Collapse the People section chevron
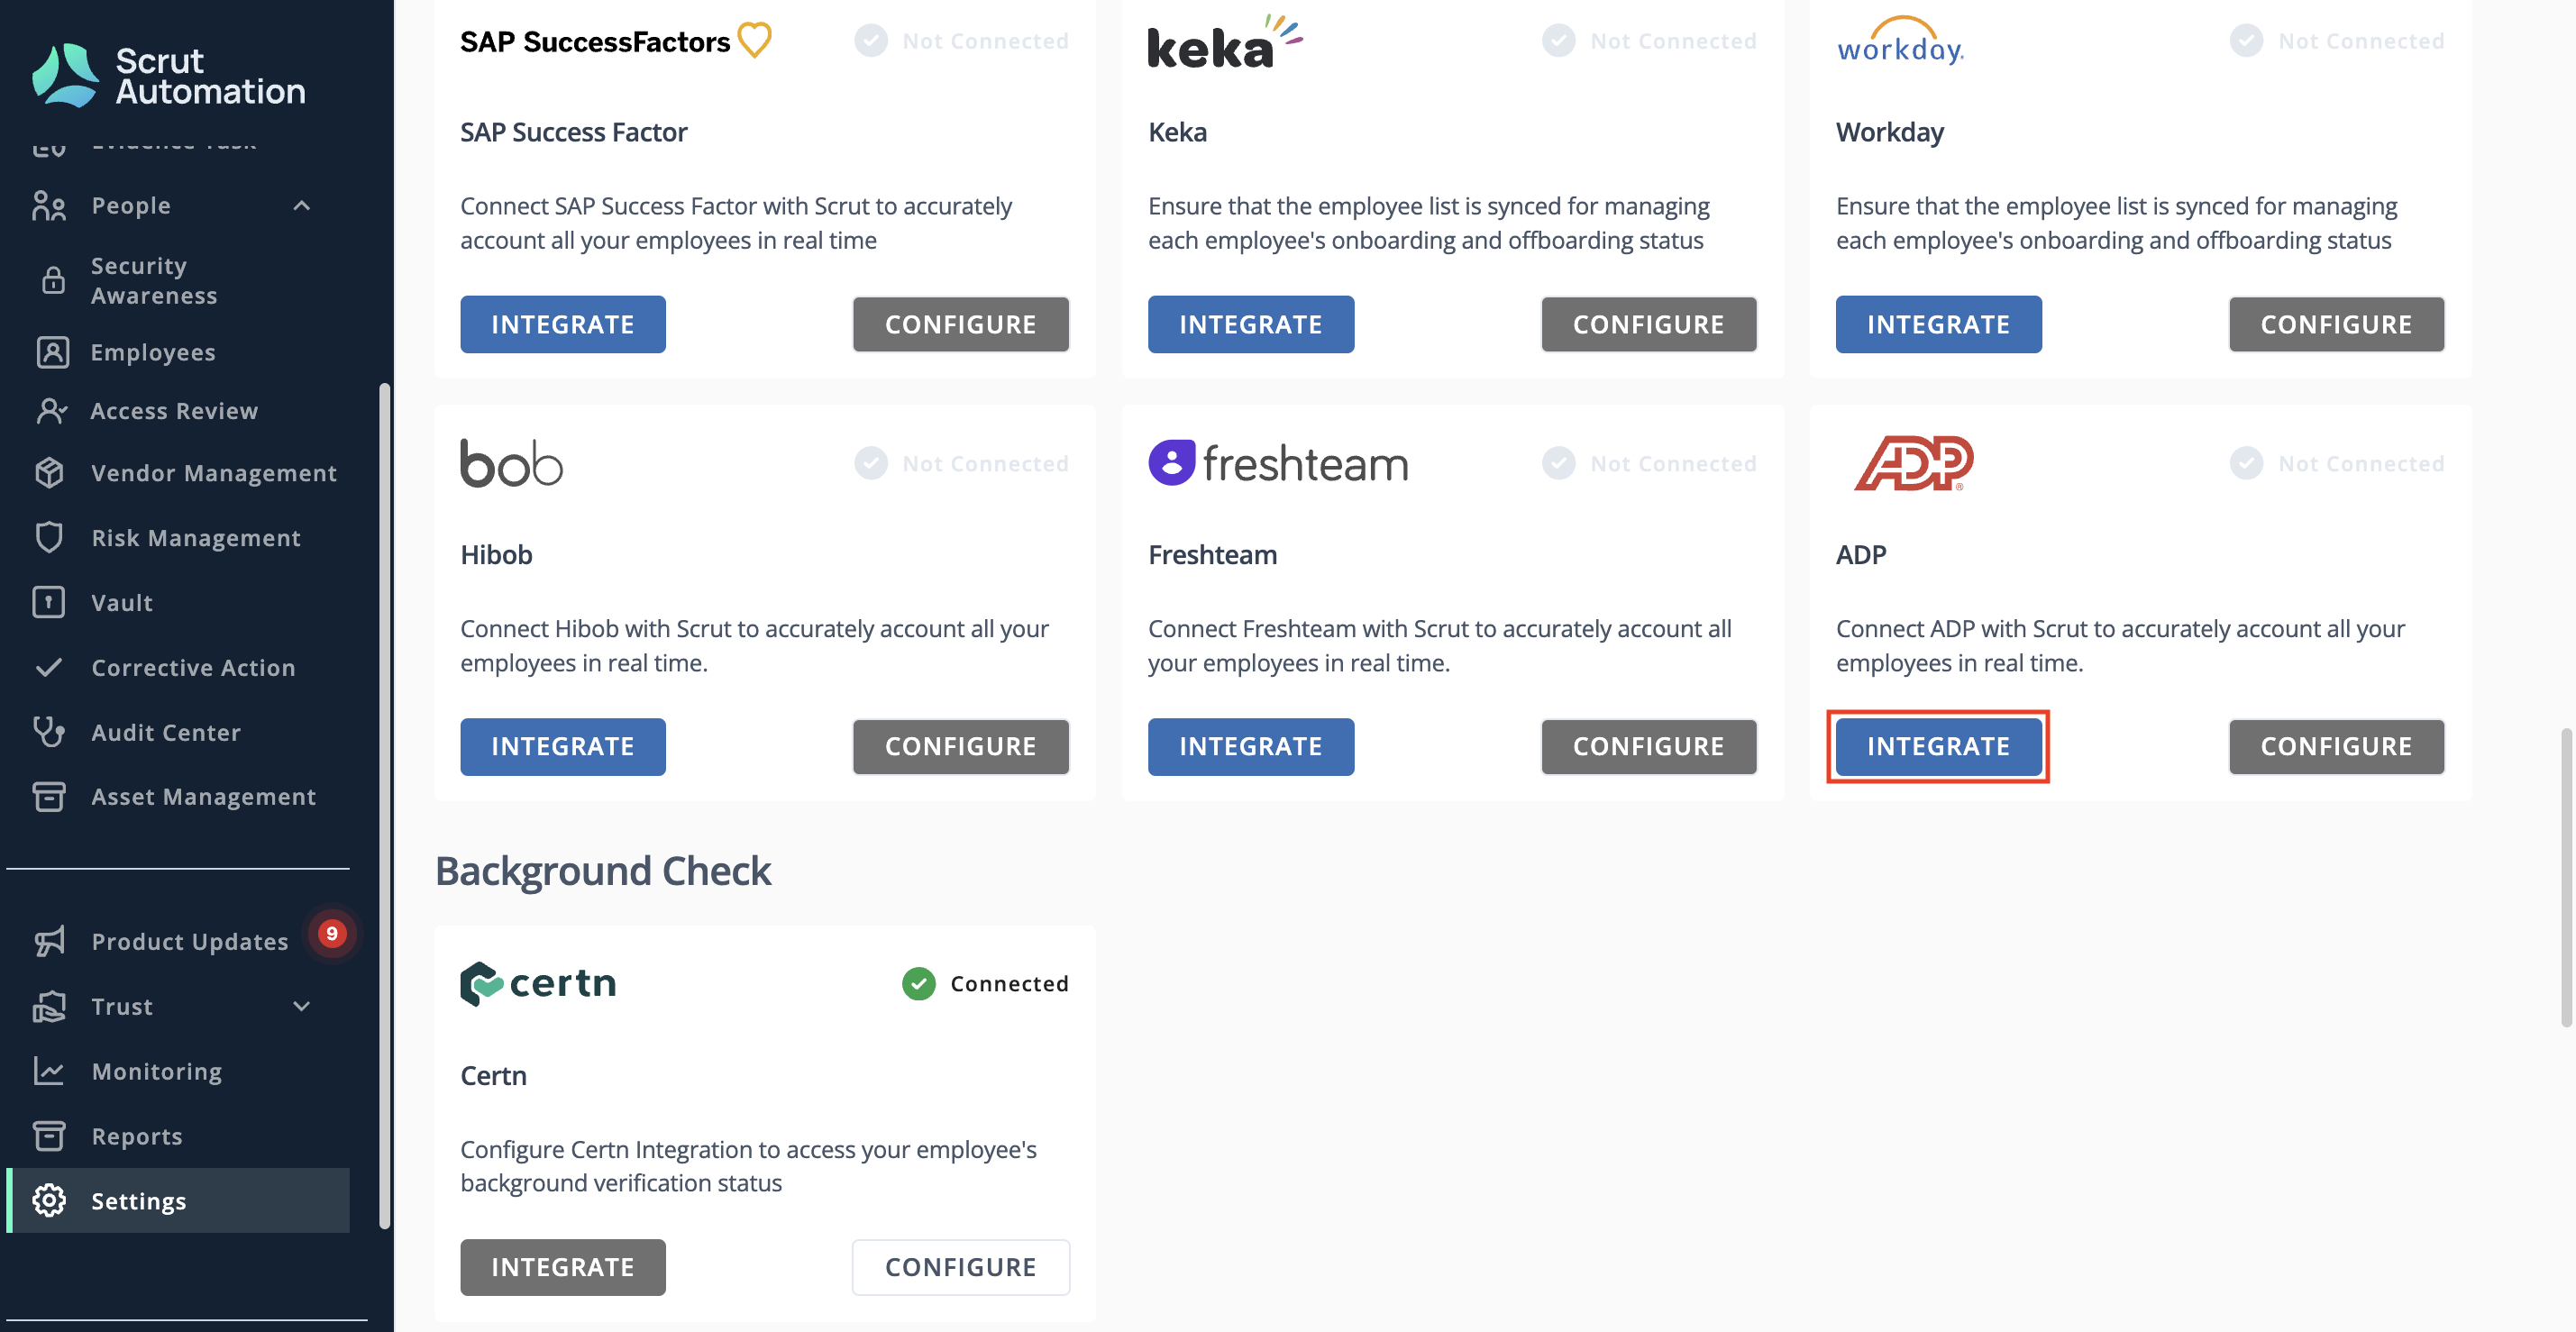This screenshot has width=2576, height=1332. (x=302, y=205)
